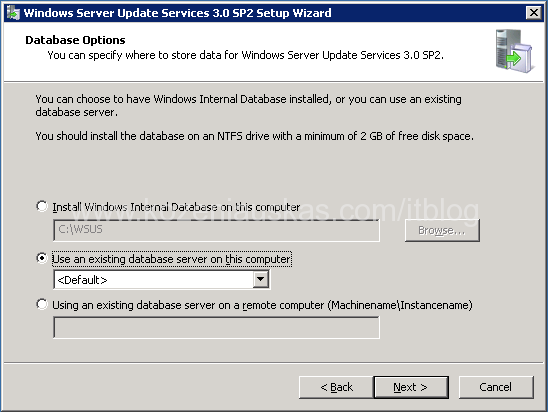
Task: Click the Browse... button
Action: [442, 230]
